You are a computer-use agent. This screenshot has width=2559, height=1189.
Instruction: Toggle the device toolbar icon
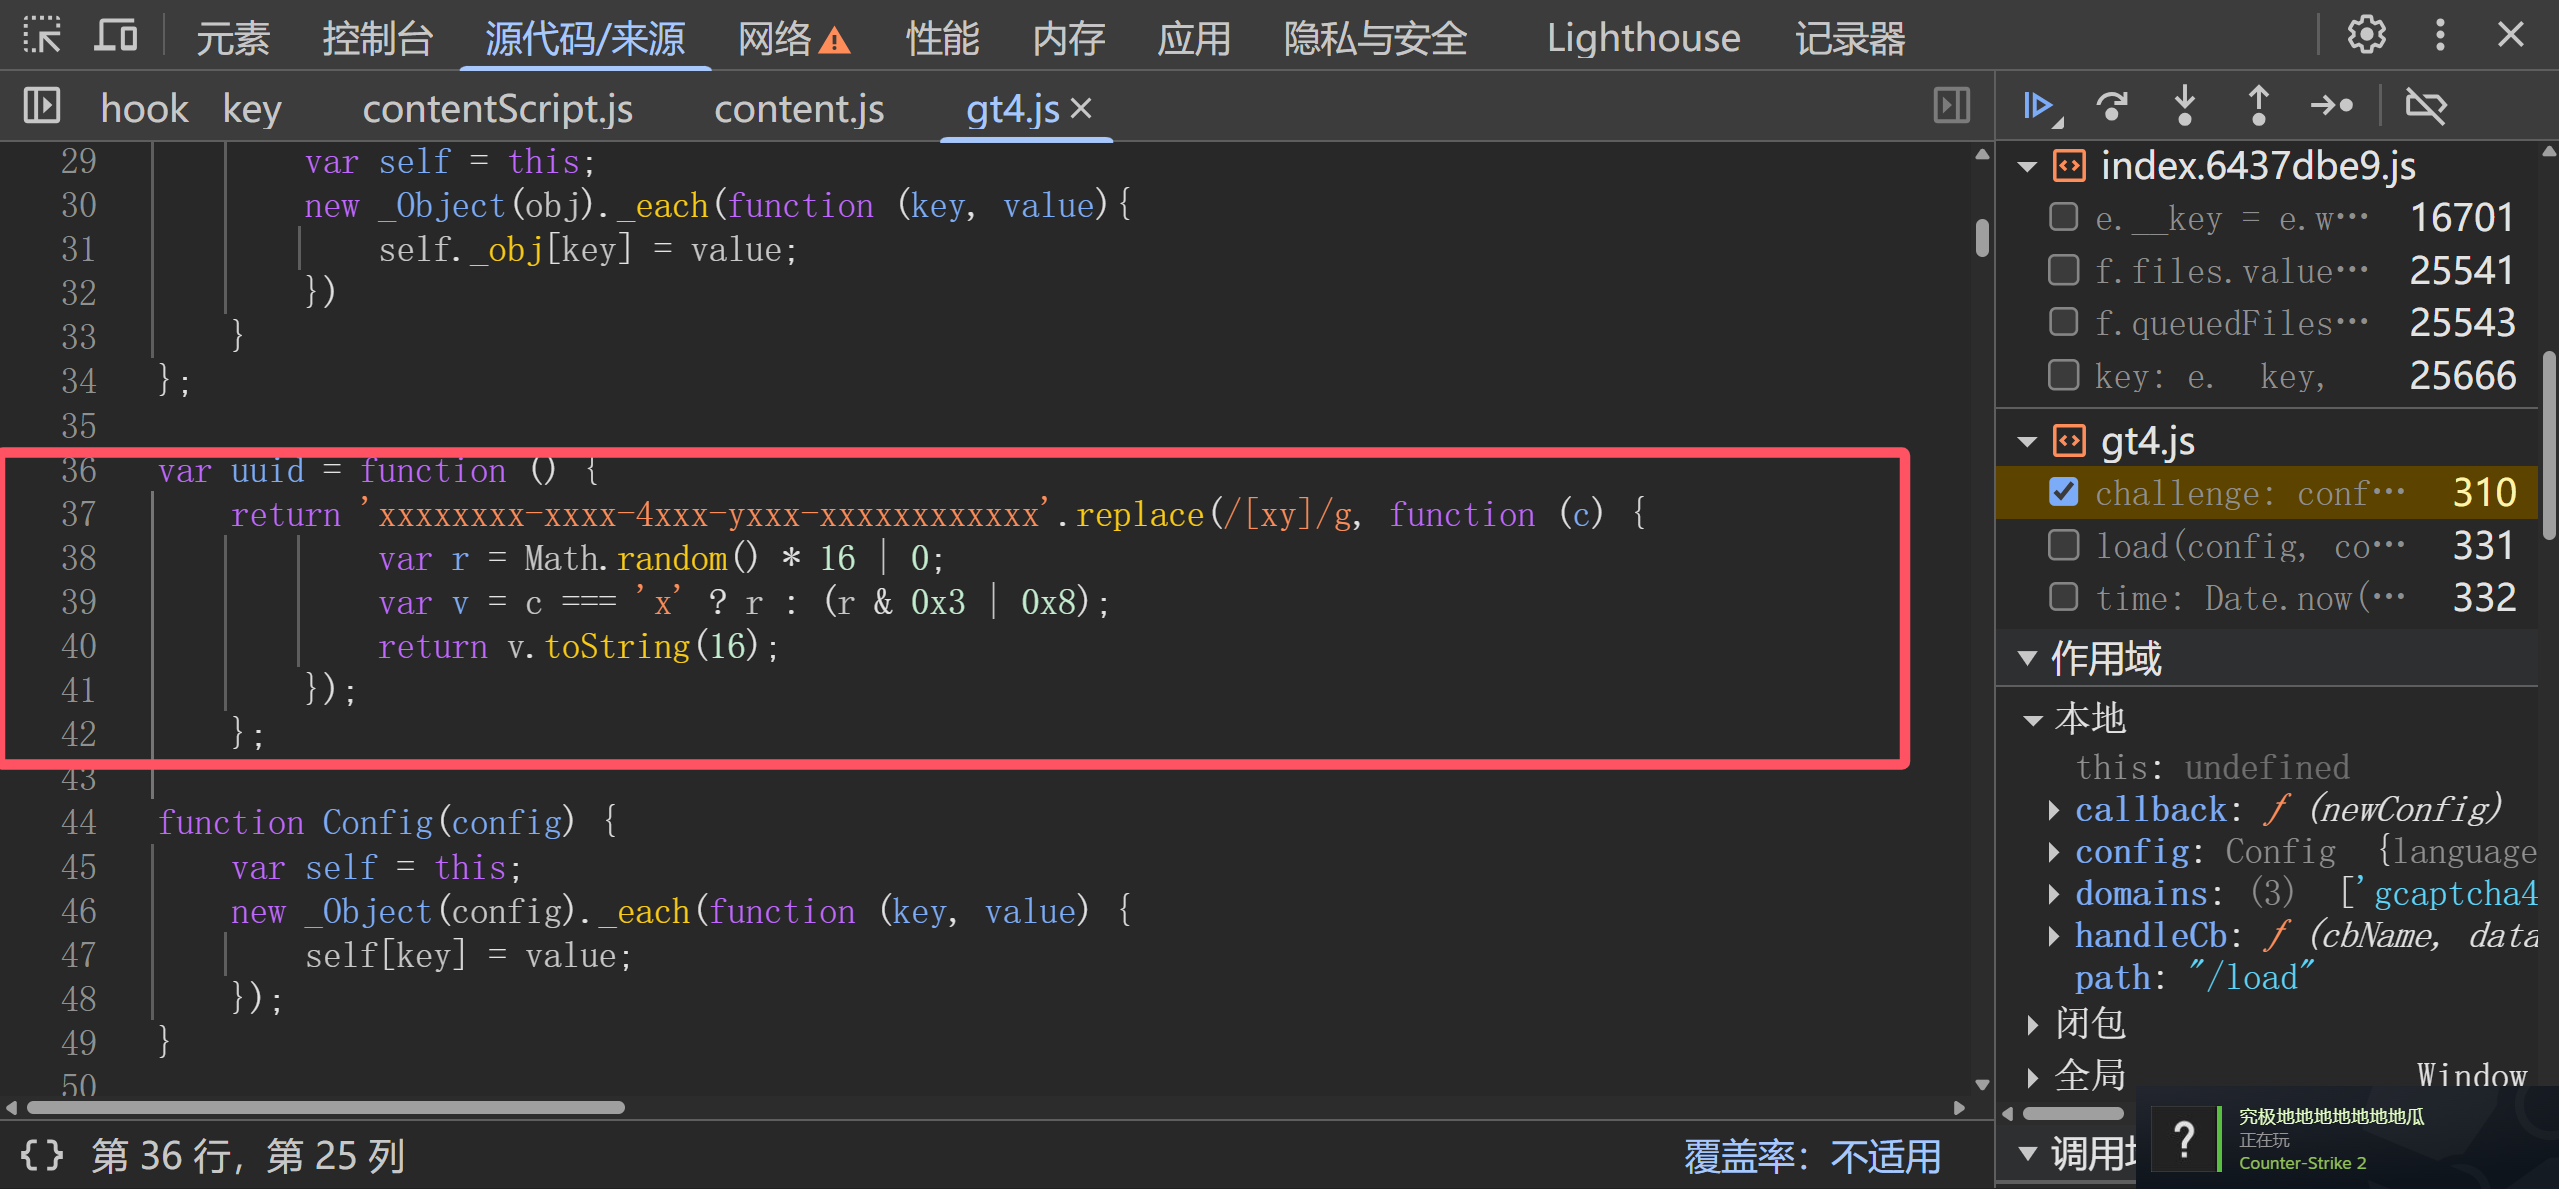click(116, 36)
